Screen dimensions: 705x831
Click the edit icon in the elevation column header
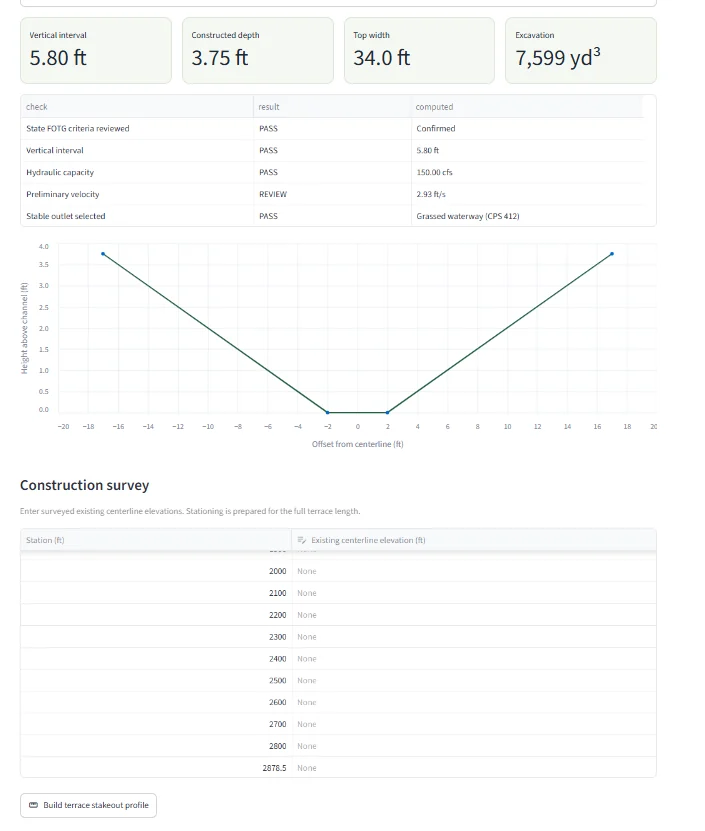pyautogui.click(x=302, y=540)
